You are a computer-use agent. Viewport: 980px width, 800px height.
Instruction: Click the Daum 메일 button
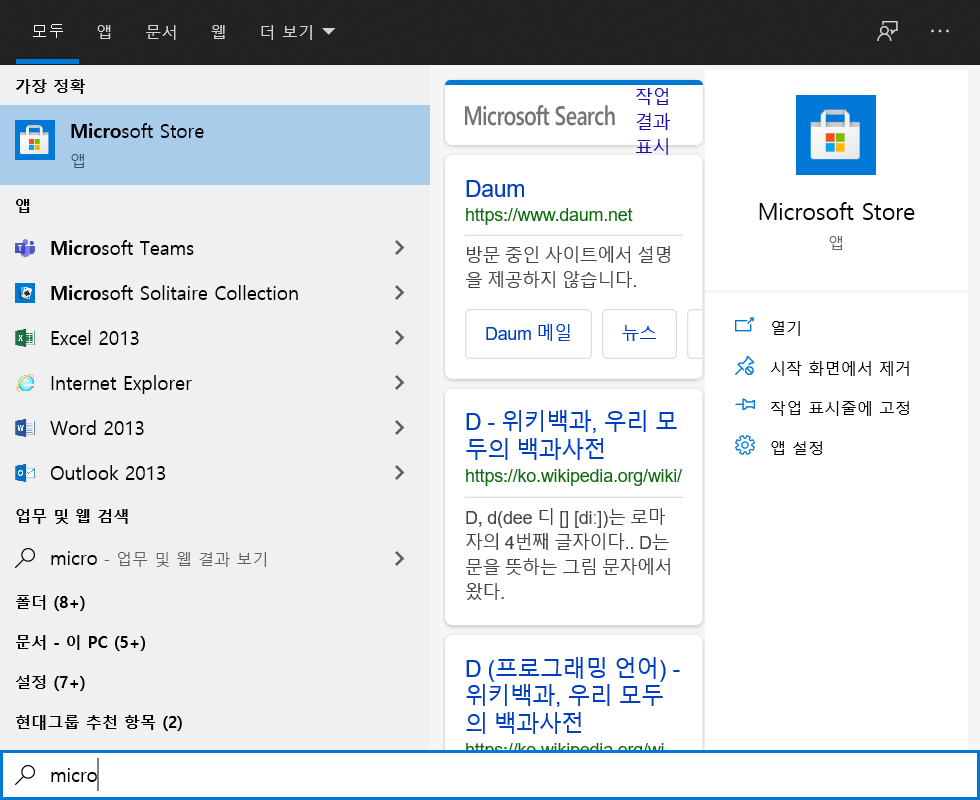coord(528,334)
